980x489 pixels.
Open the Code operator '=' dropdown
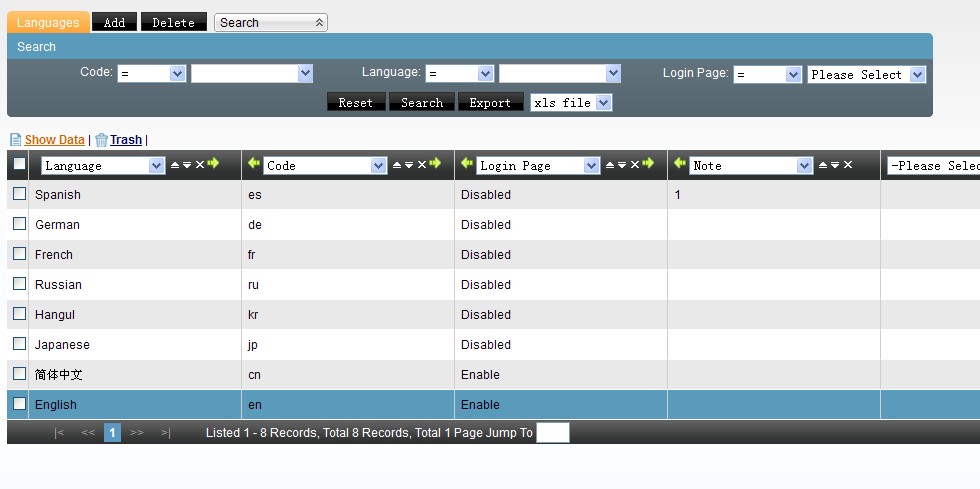coord(151,74)
